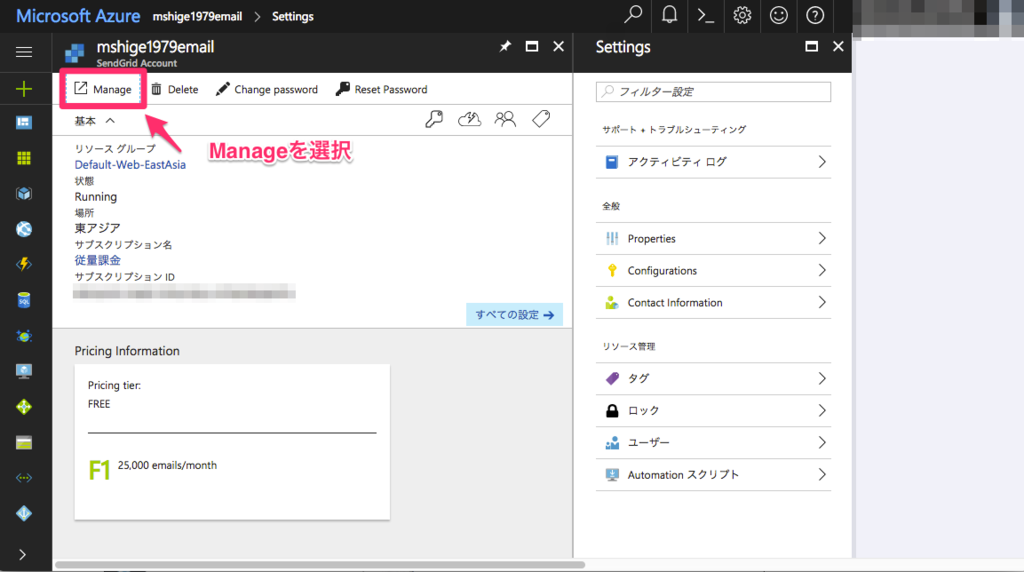Maximize the Settings blade

tap(811, 46)
